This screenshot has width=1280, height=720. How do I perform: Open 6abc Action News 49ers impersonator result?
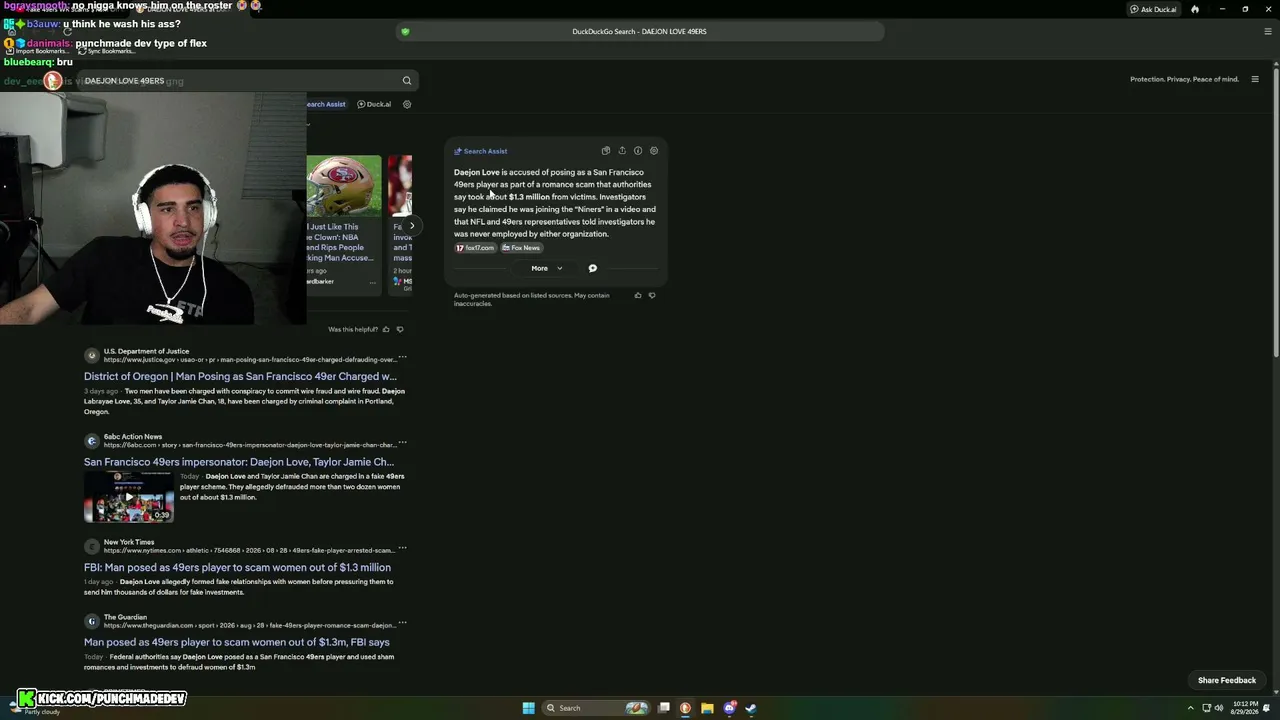pos(239,462)
